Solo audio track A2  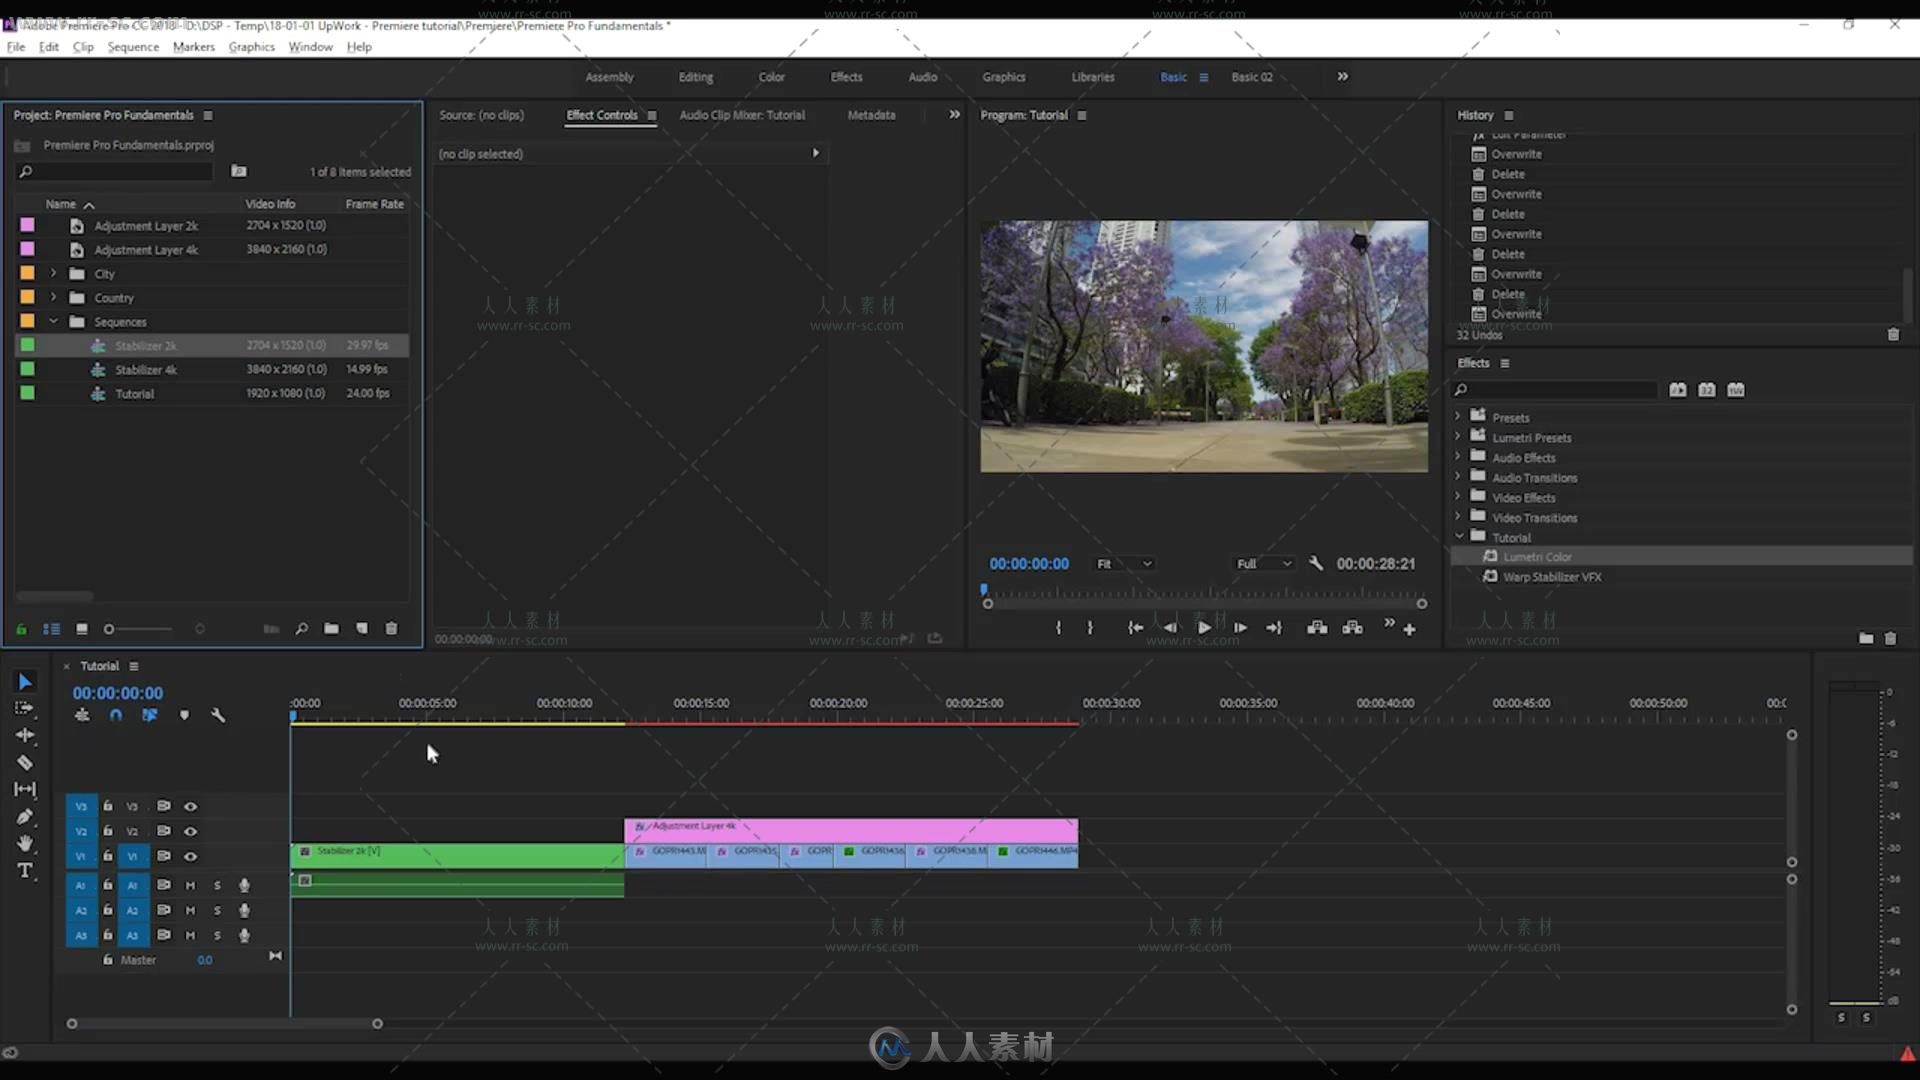[x=217, y=911]
